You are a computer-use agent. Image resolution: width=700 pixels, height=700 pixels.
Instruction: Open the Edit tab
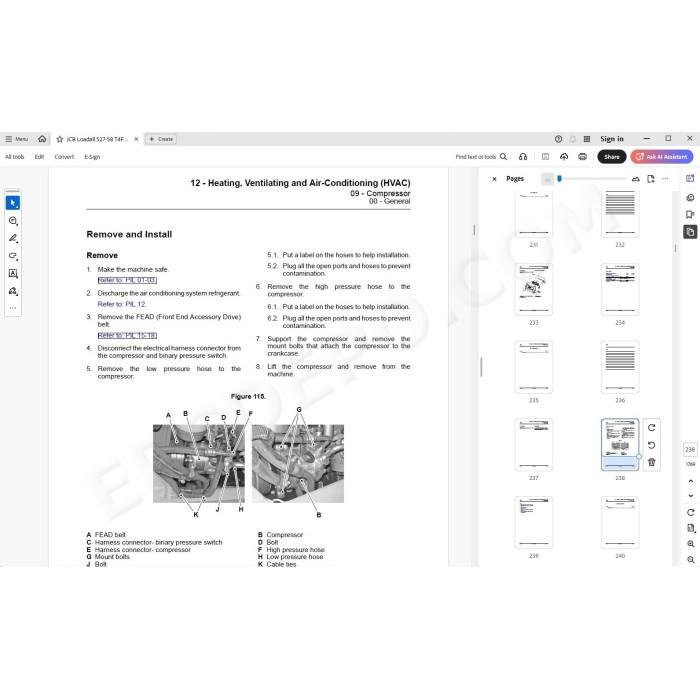coord(39,157)
